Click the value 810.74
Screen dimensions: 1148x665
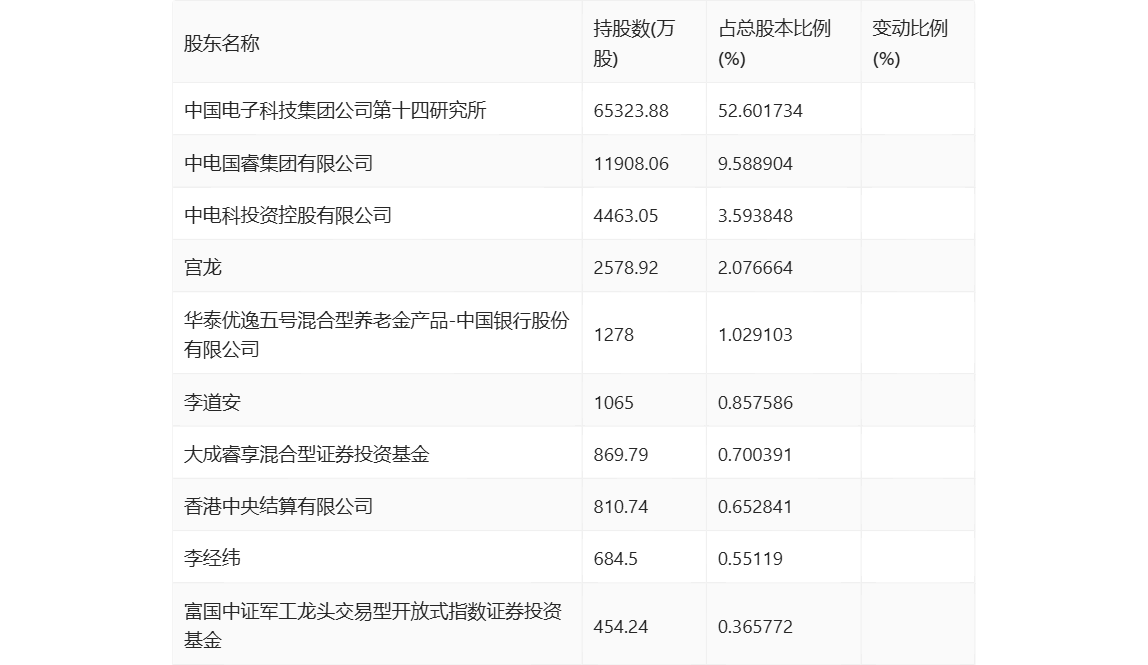[x=621, y=506]
